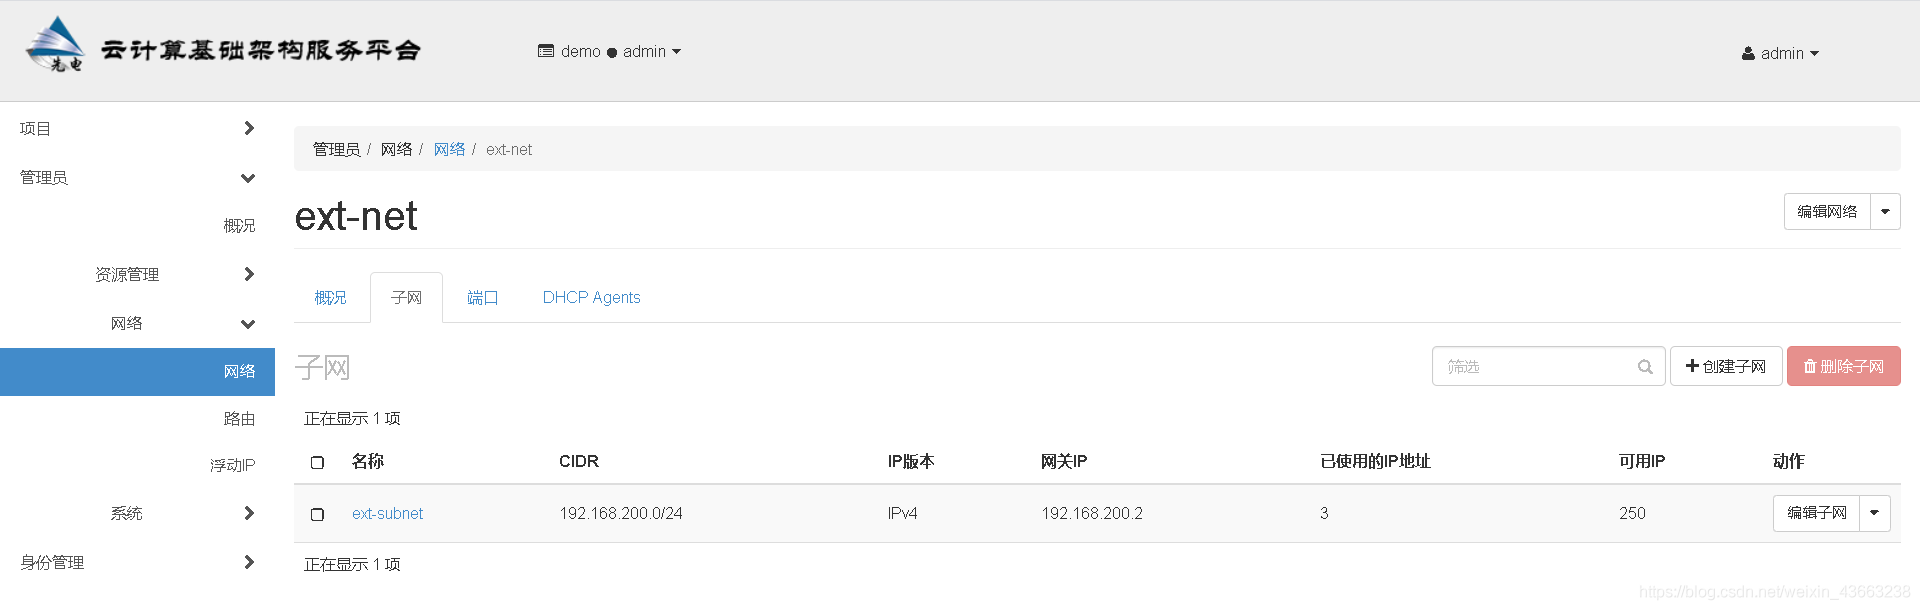This screenshot has height=610, width=1920.
Task: Switch to the DHCP Agents tab
Action: (x=591, y=298)
